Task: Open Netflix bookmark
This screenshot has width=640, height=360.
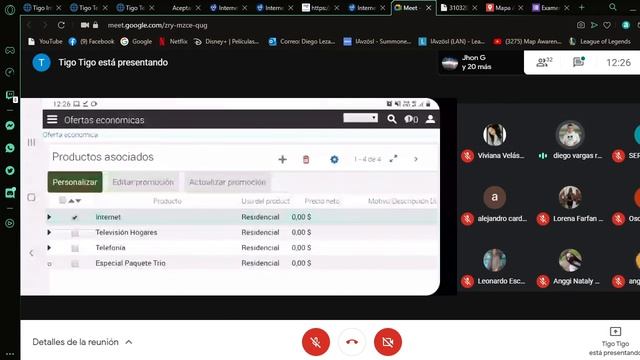Action: (173, 41)
